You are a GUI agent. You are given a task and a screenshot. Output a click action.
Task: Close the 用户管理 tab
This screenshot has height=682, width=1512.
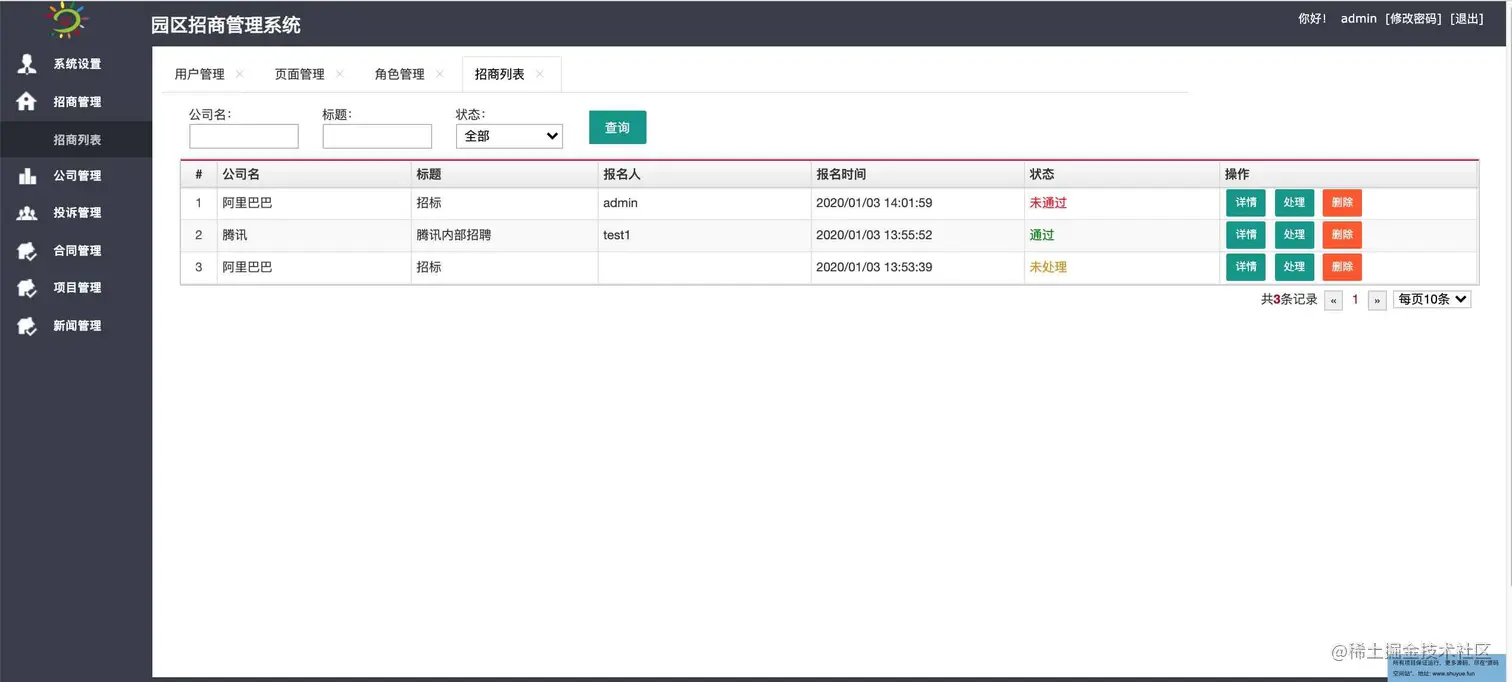click(239, 74)
